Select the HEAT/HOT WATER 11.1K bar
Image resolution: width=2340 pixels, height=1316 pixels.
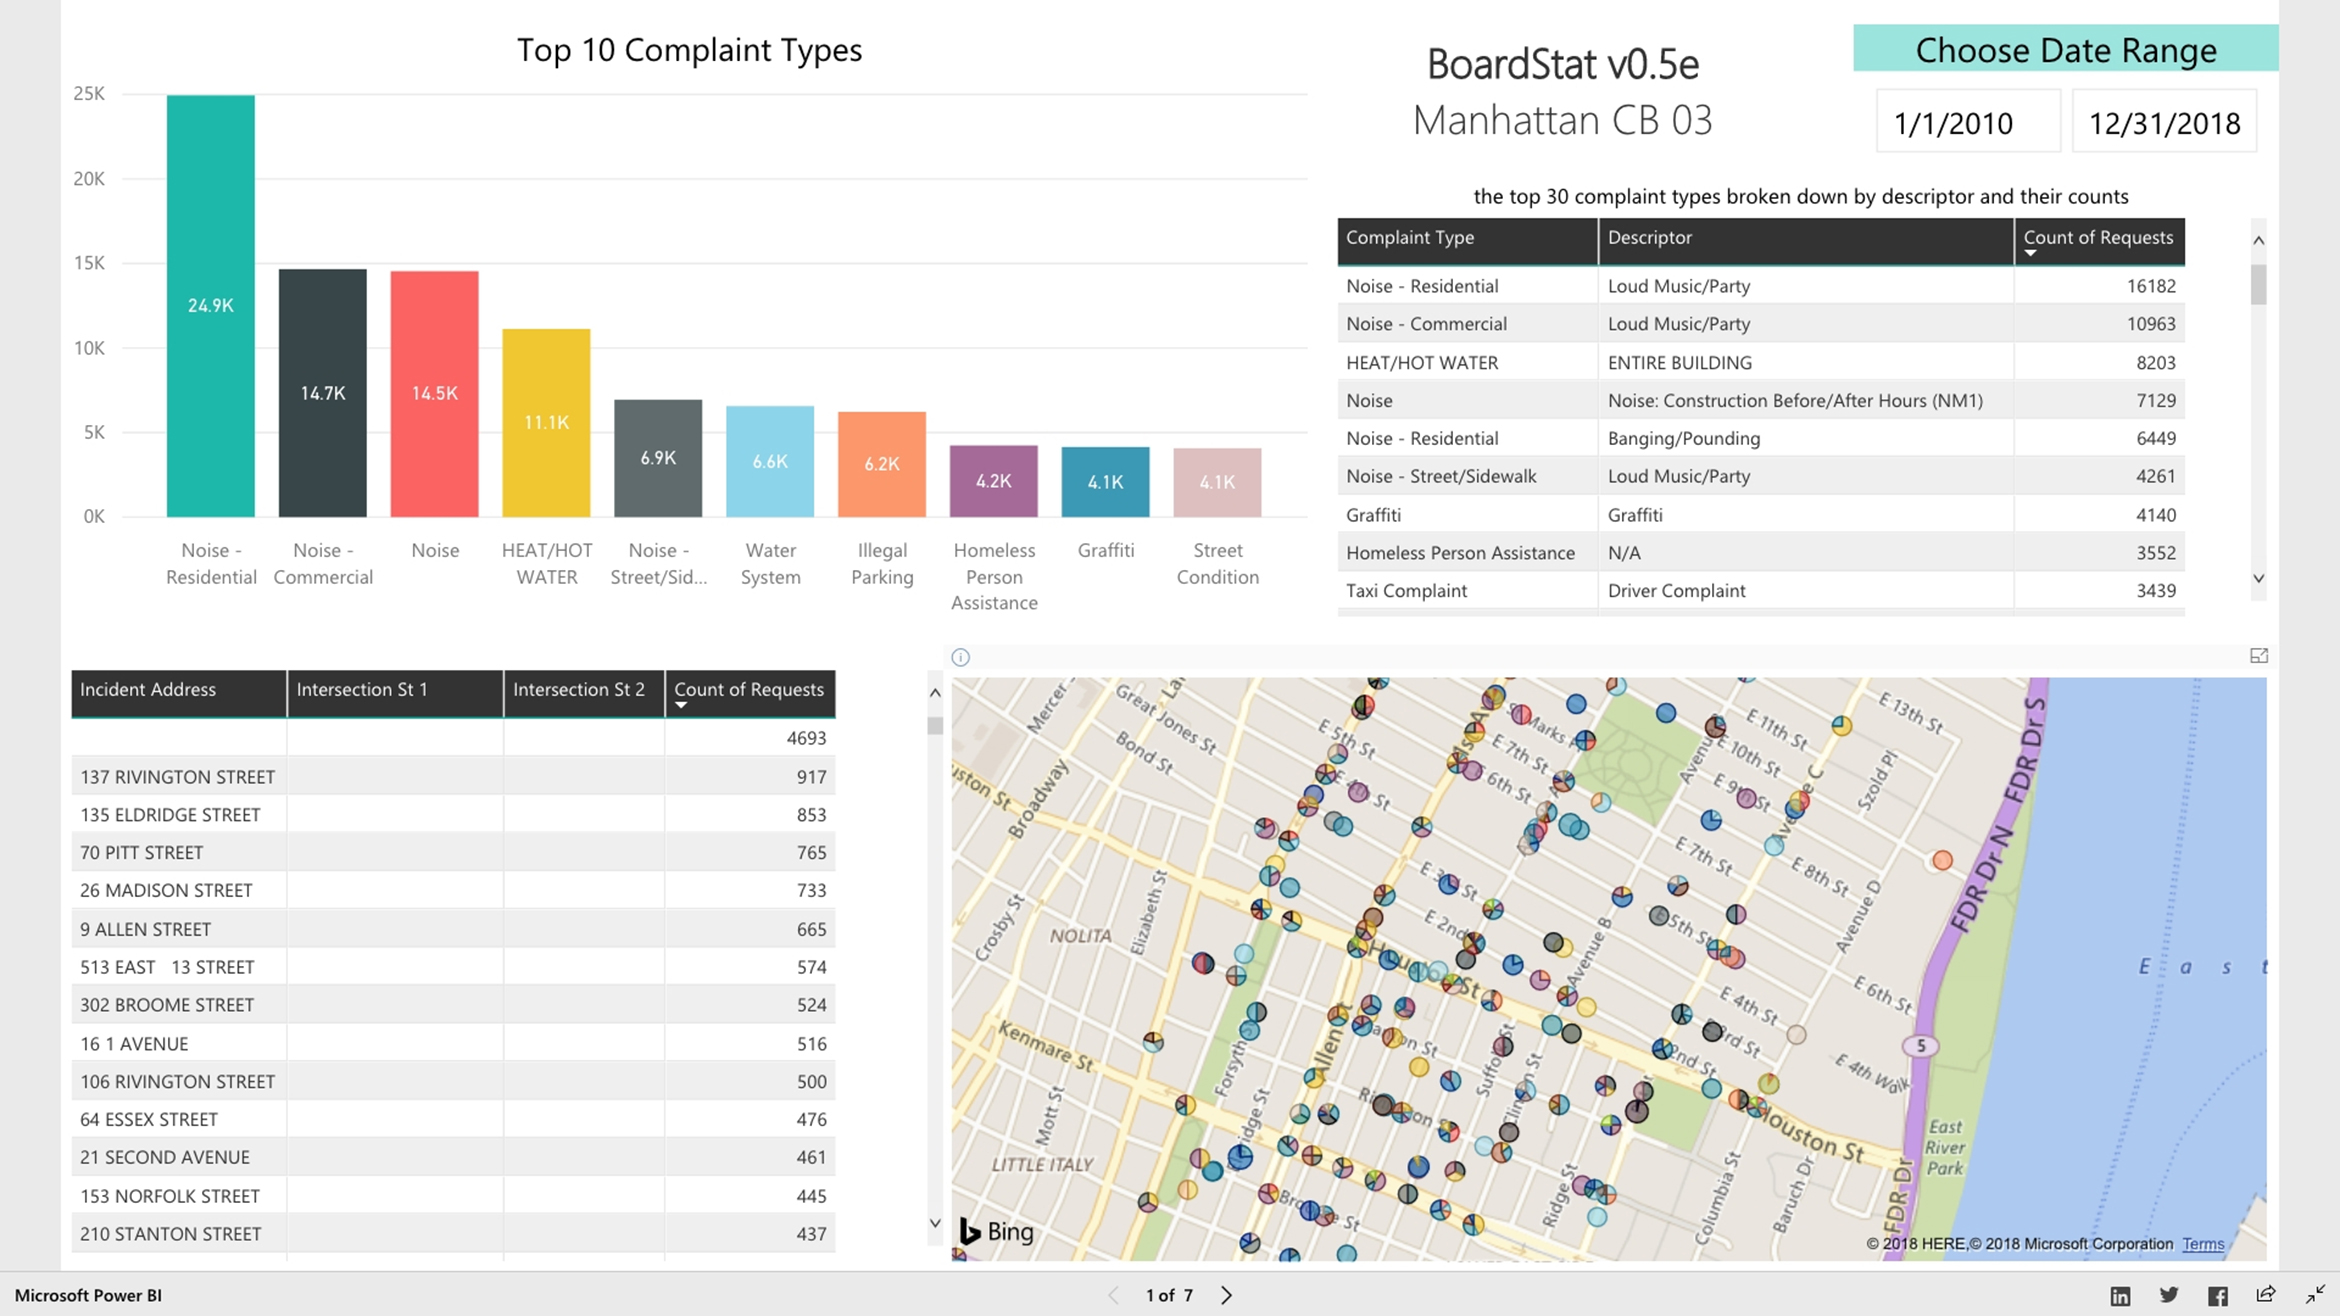546,423
